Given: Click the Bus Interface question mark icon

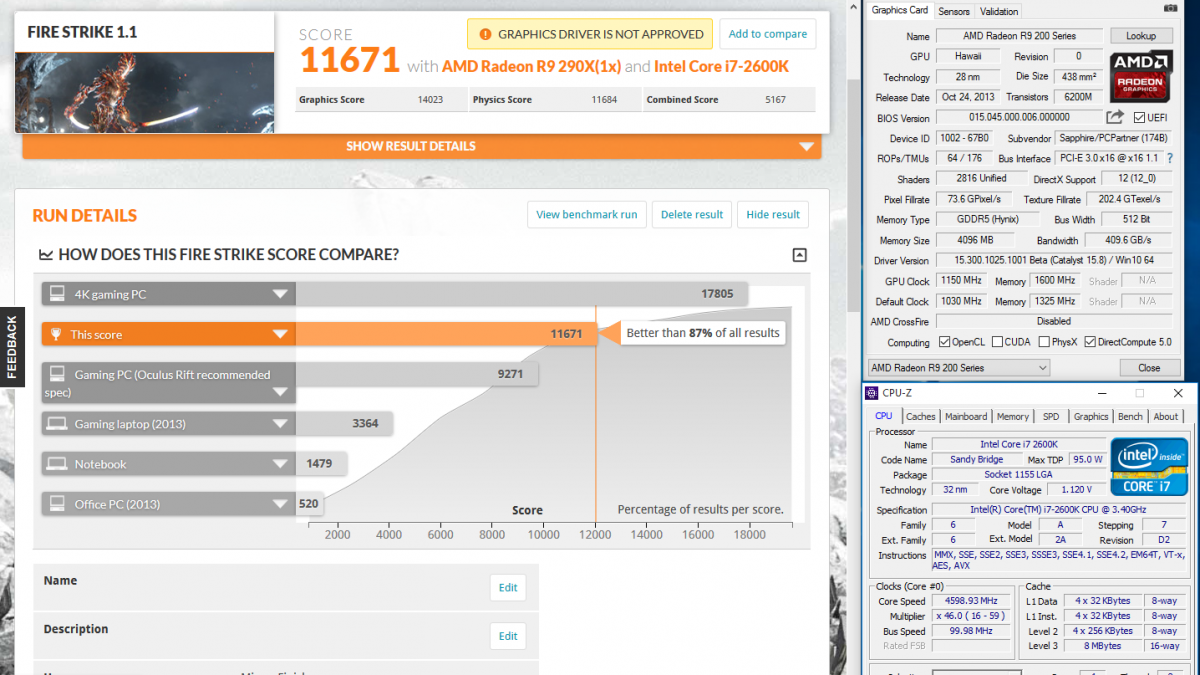Looking at the screenshot, I should [1170, 158].
